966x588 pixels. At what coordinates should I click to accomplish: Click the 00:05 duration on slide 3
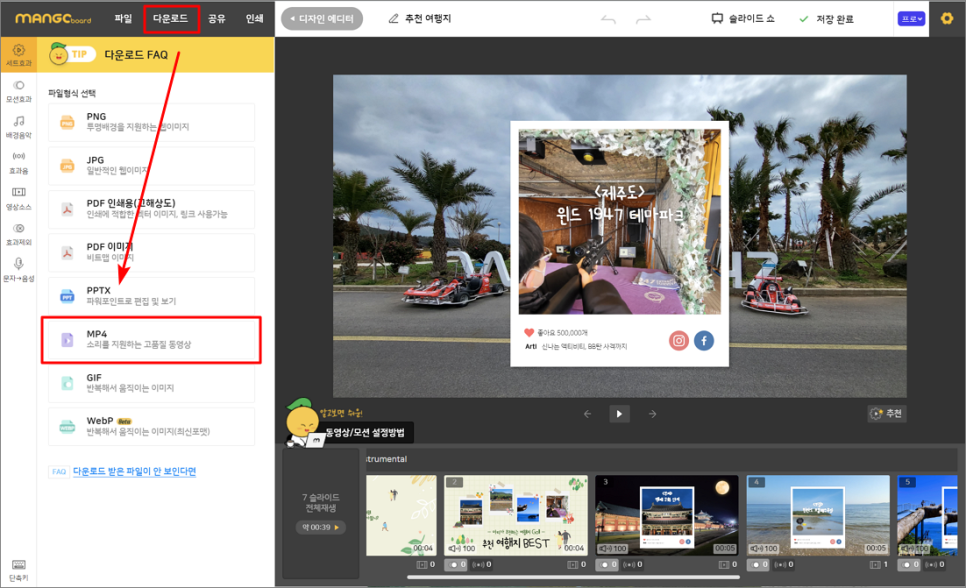(x=724, y=548)
